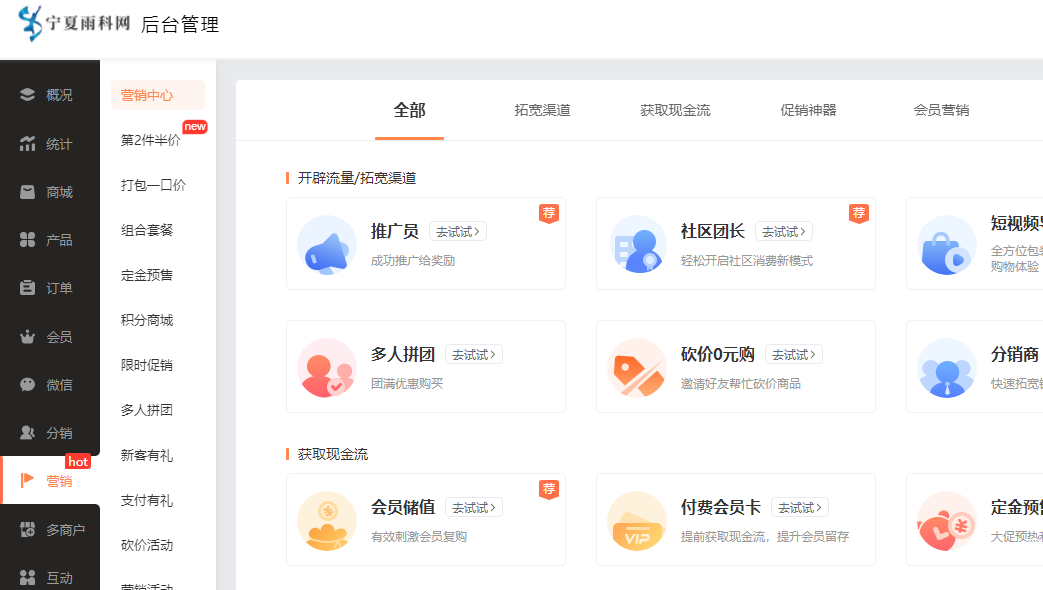Click the 推广员 megaphone icon
This screenshot has width=1043, height=590.
click(x=327, y=244)
